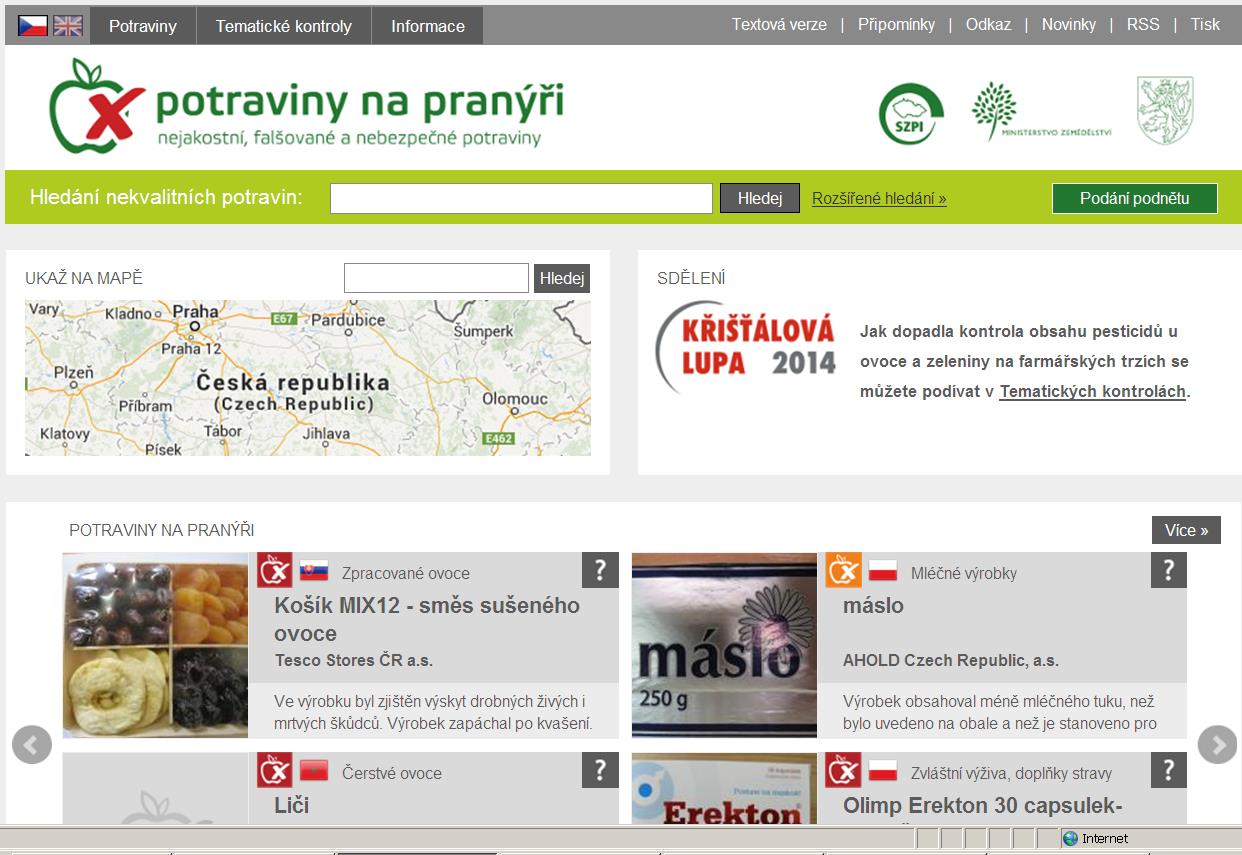Image resolution: width=1242 pixels, height=855 pixels.
Task: Click Čerstvé ovoce category label
Action: [392, 773]
